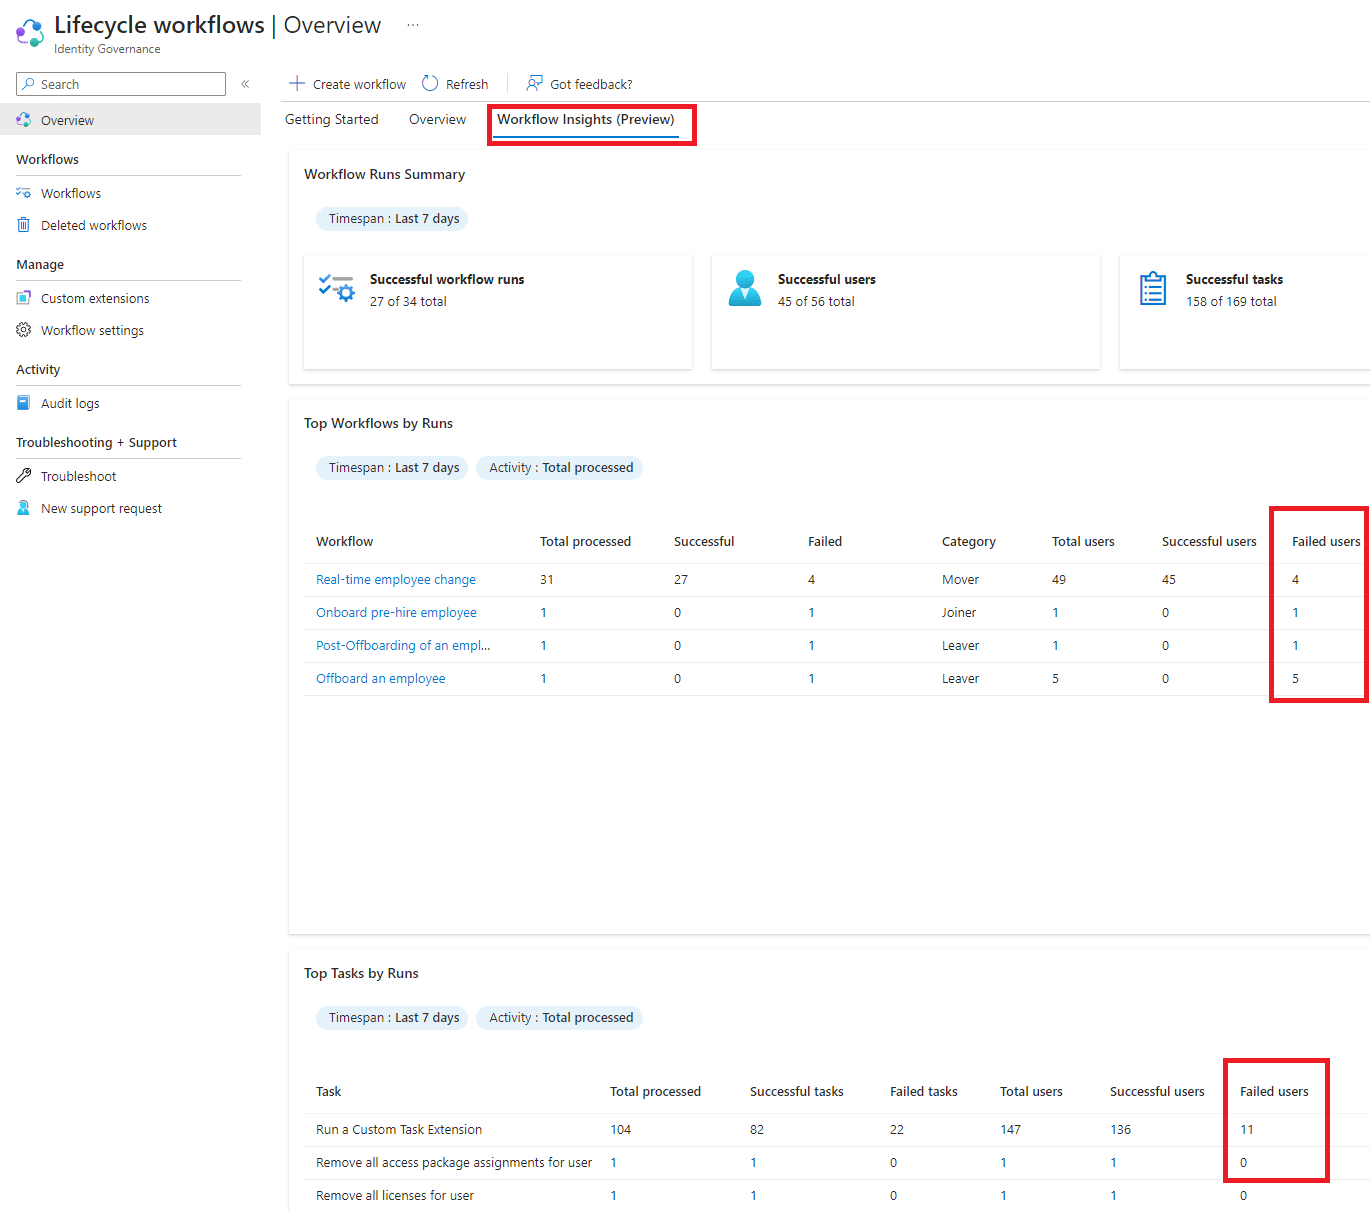Image resolution: width=1370 pixels, height=1211 pixels.
Task: Open Workflow settings gear icon
Action: coord(24,330)
